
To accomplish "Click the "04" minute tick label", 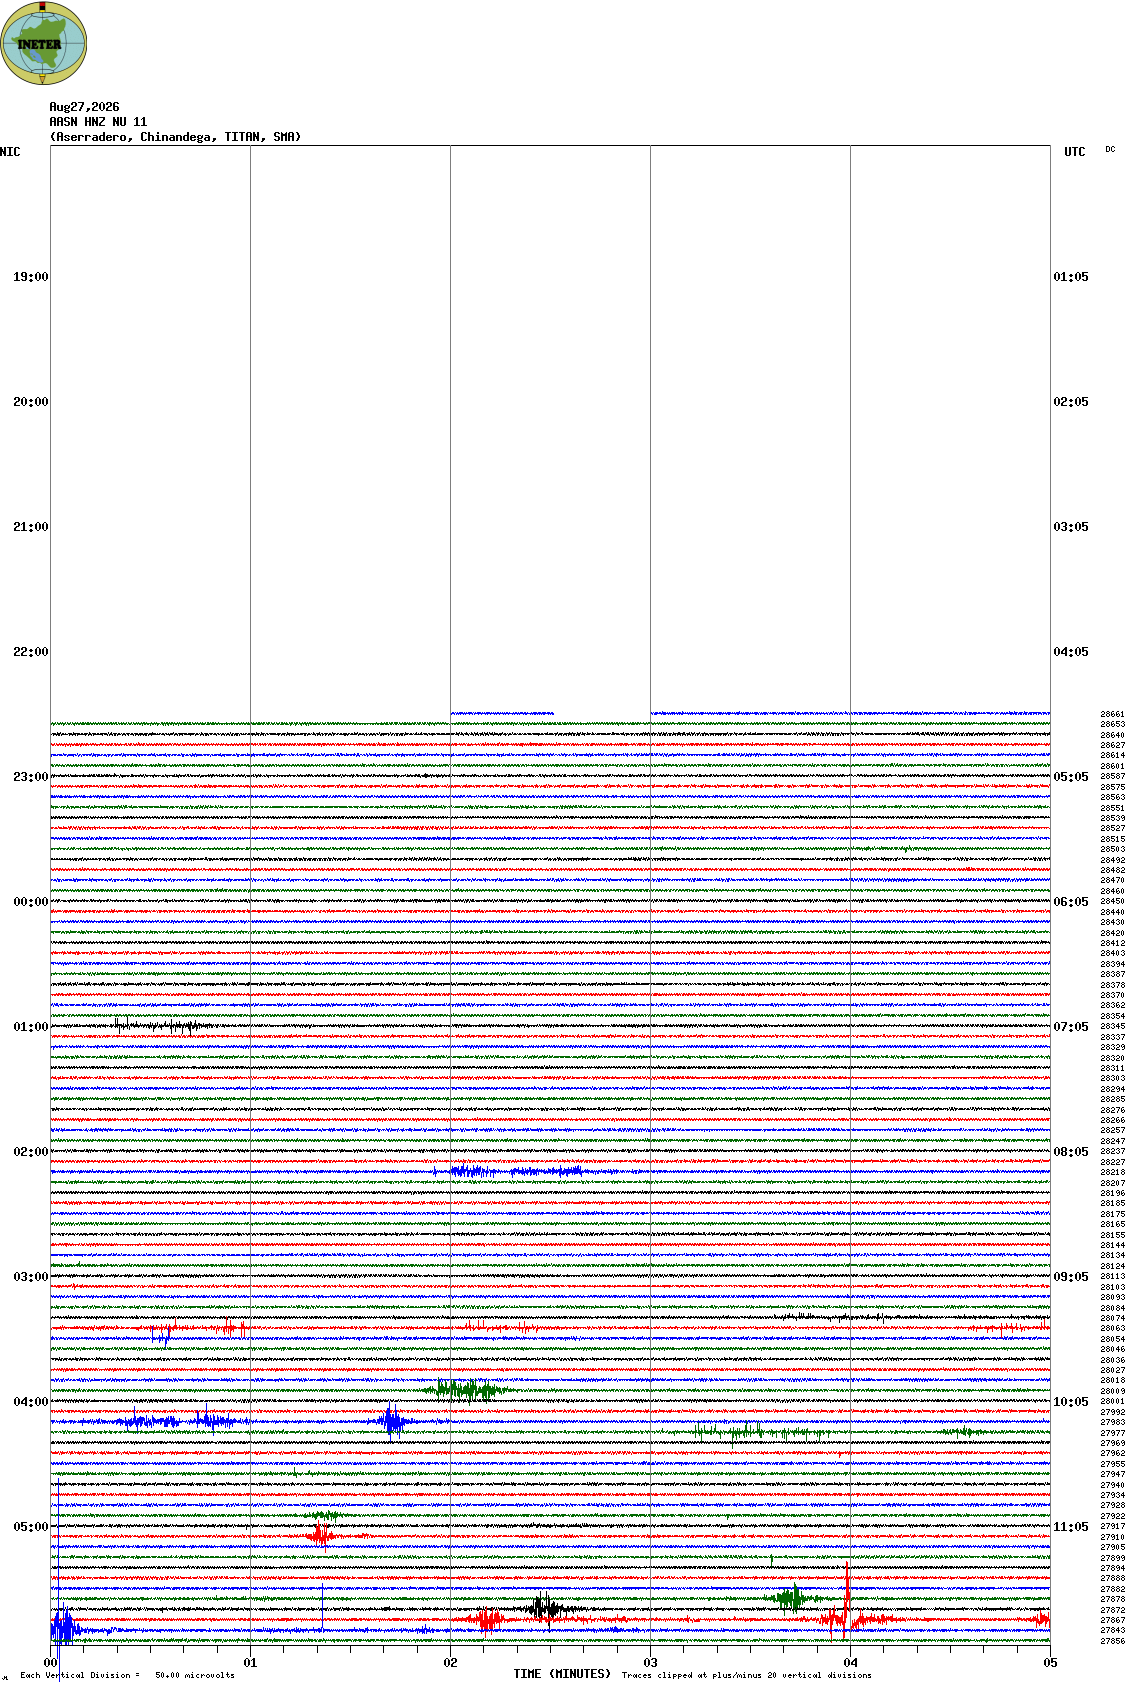I will pyautogui.click(x=850, y=1663).
